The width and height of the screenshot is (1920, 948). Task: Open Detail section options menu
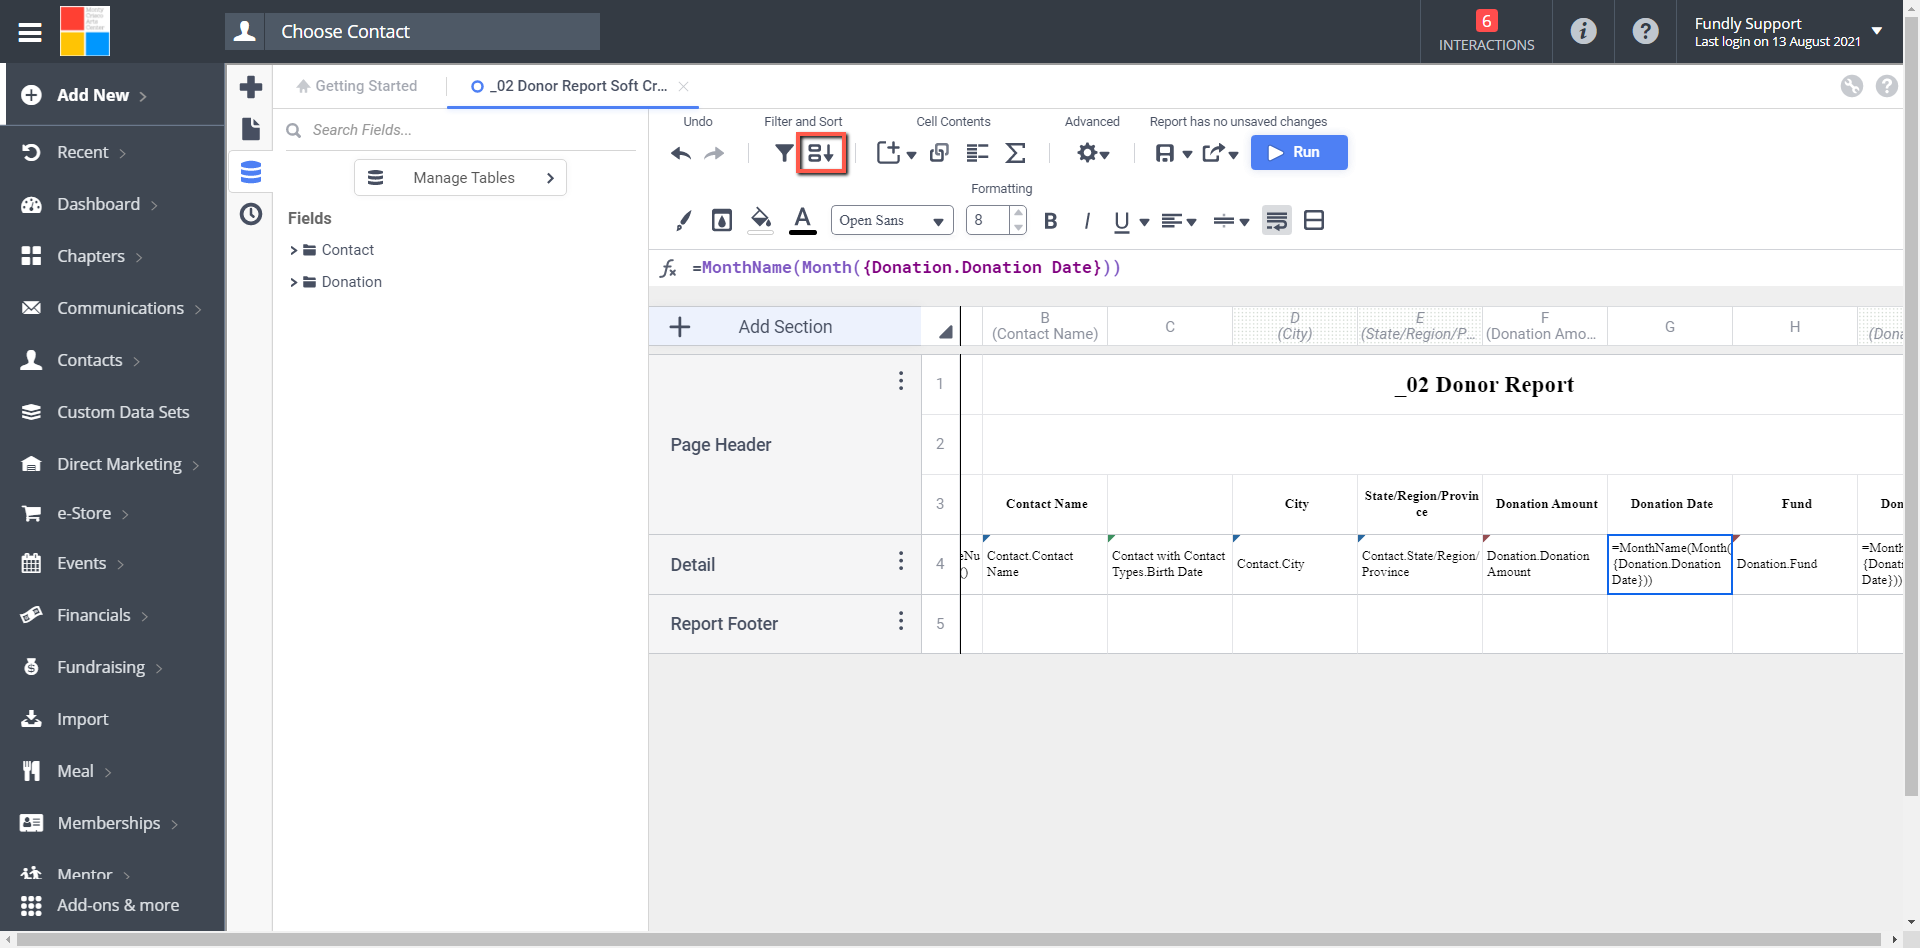tap(901, 561)
